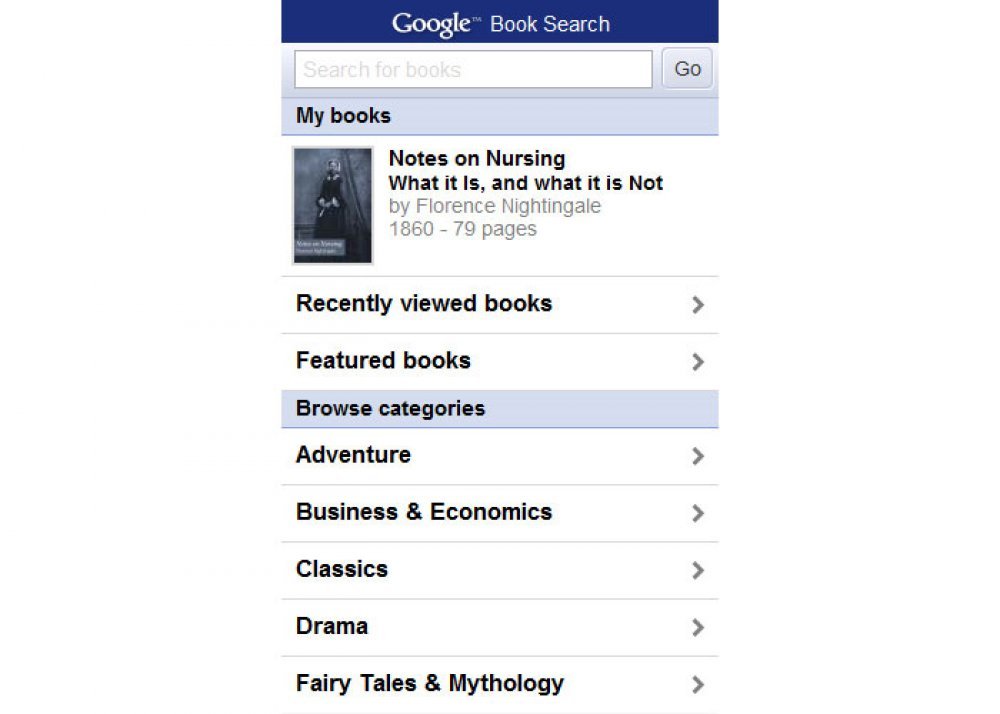
Task: Open the Notes on Nursing cover thumbnail
Action: click(332, 205)
